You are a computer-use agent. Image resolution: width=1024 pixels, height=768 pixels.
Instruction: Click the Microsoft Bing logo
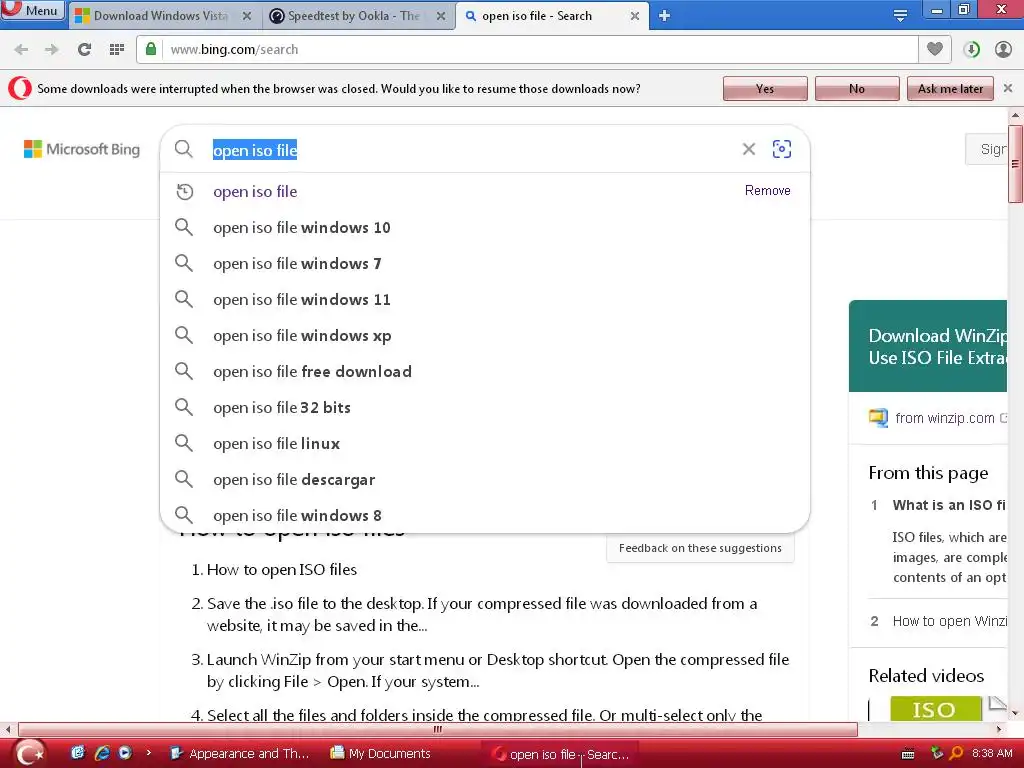[82, 150]
